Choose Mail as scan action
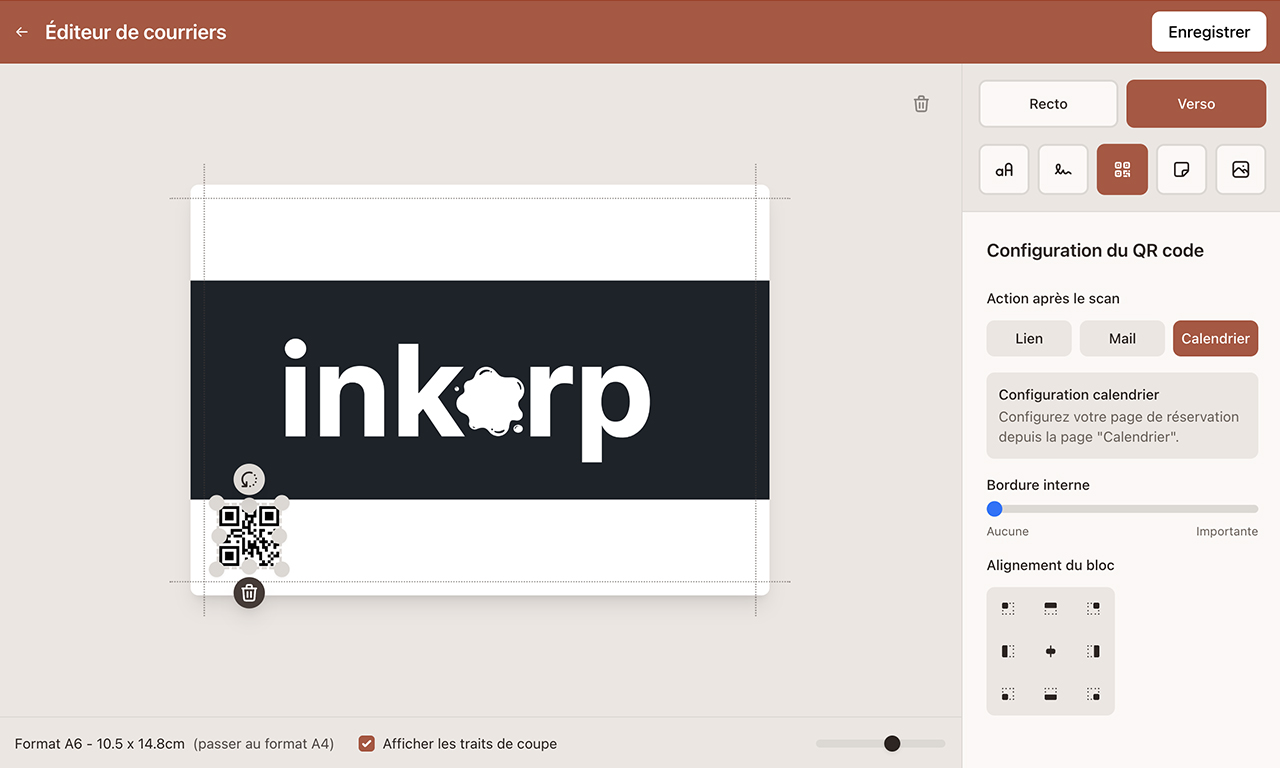 (1122, 339)
